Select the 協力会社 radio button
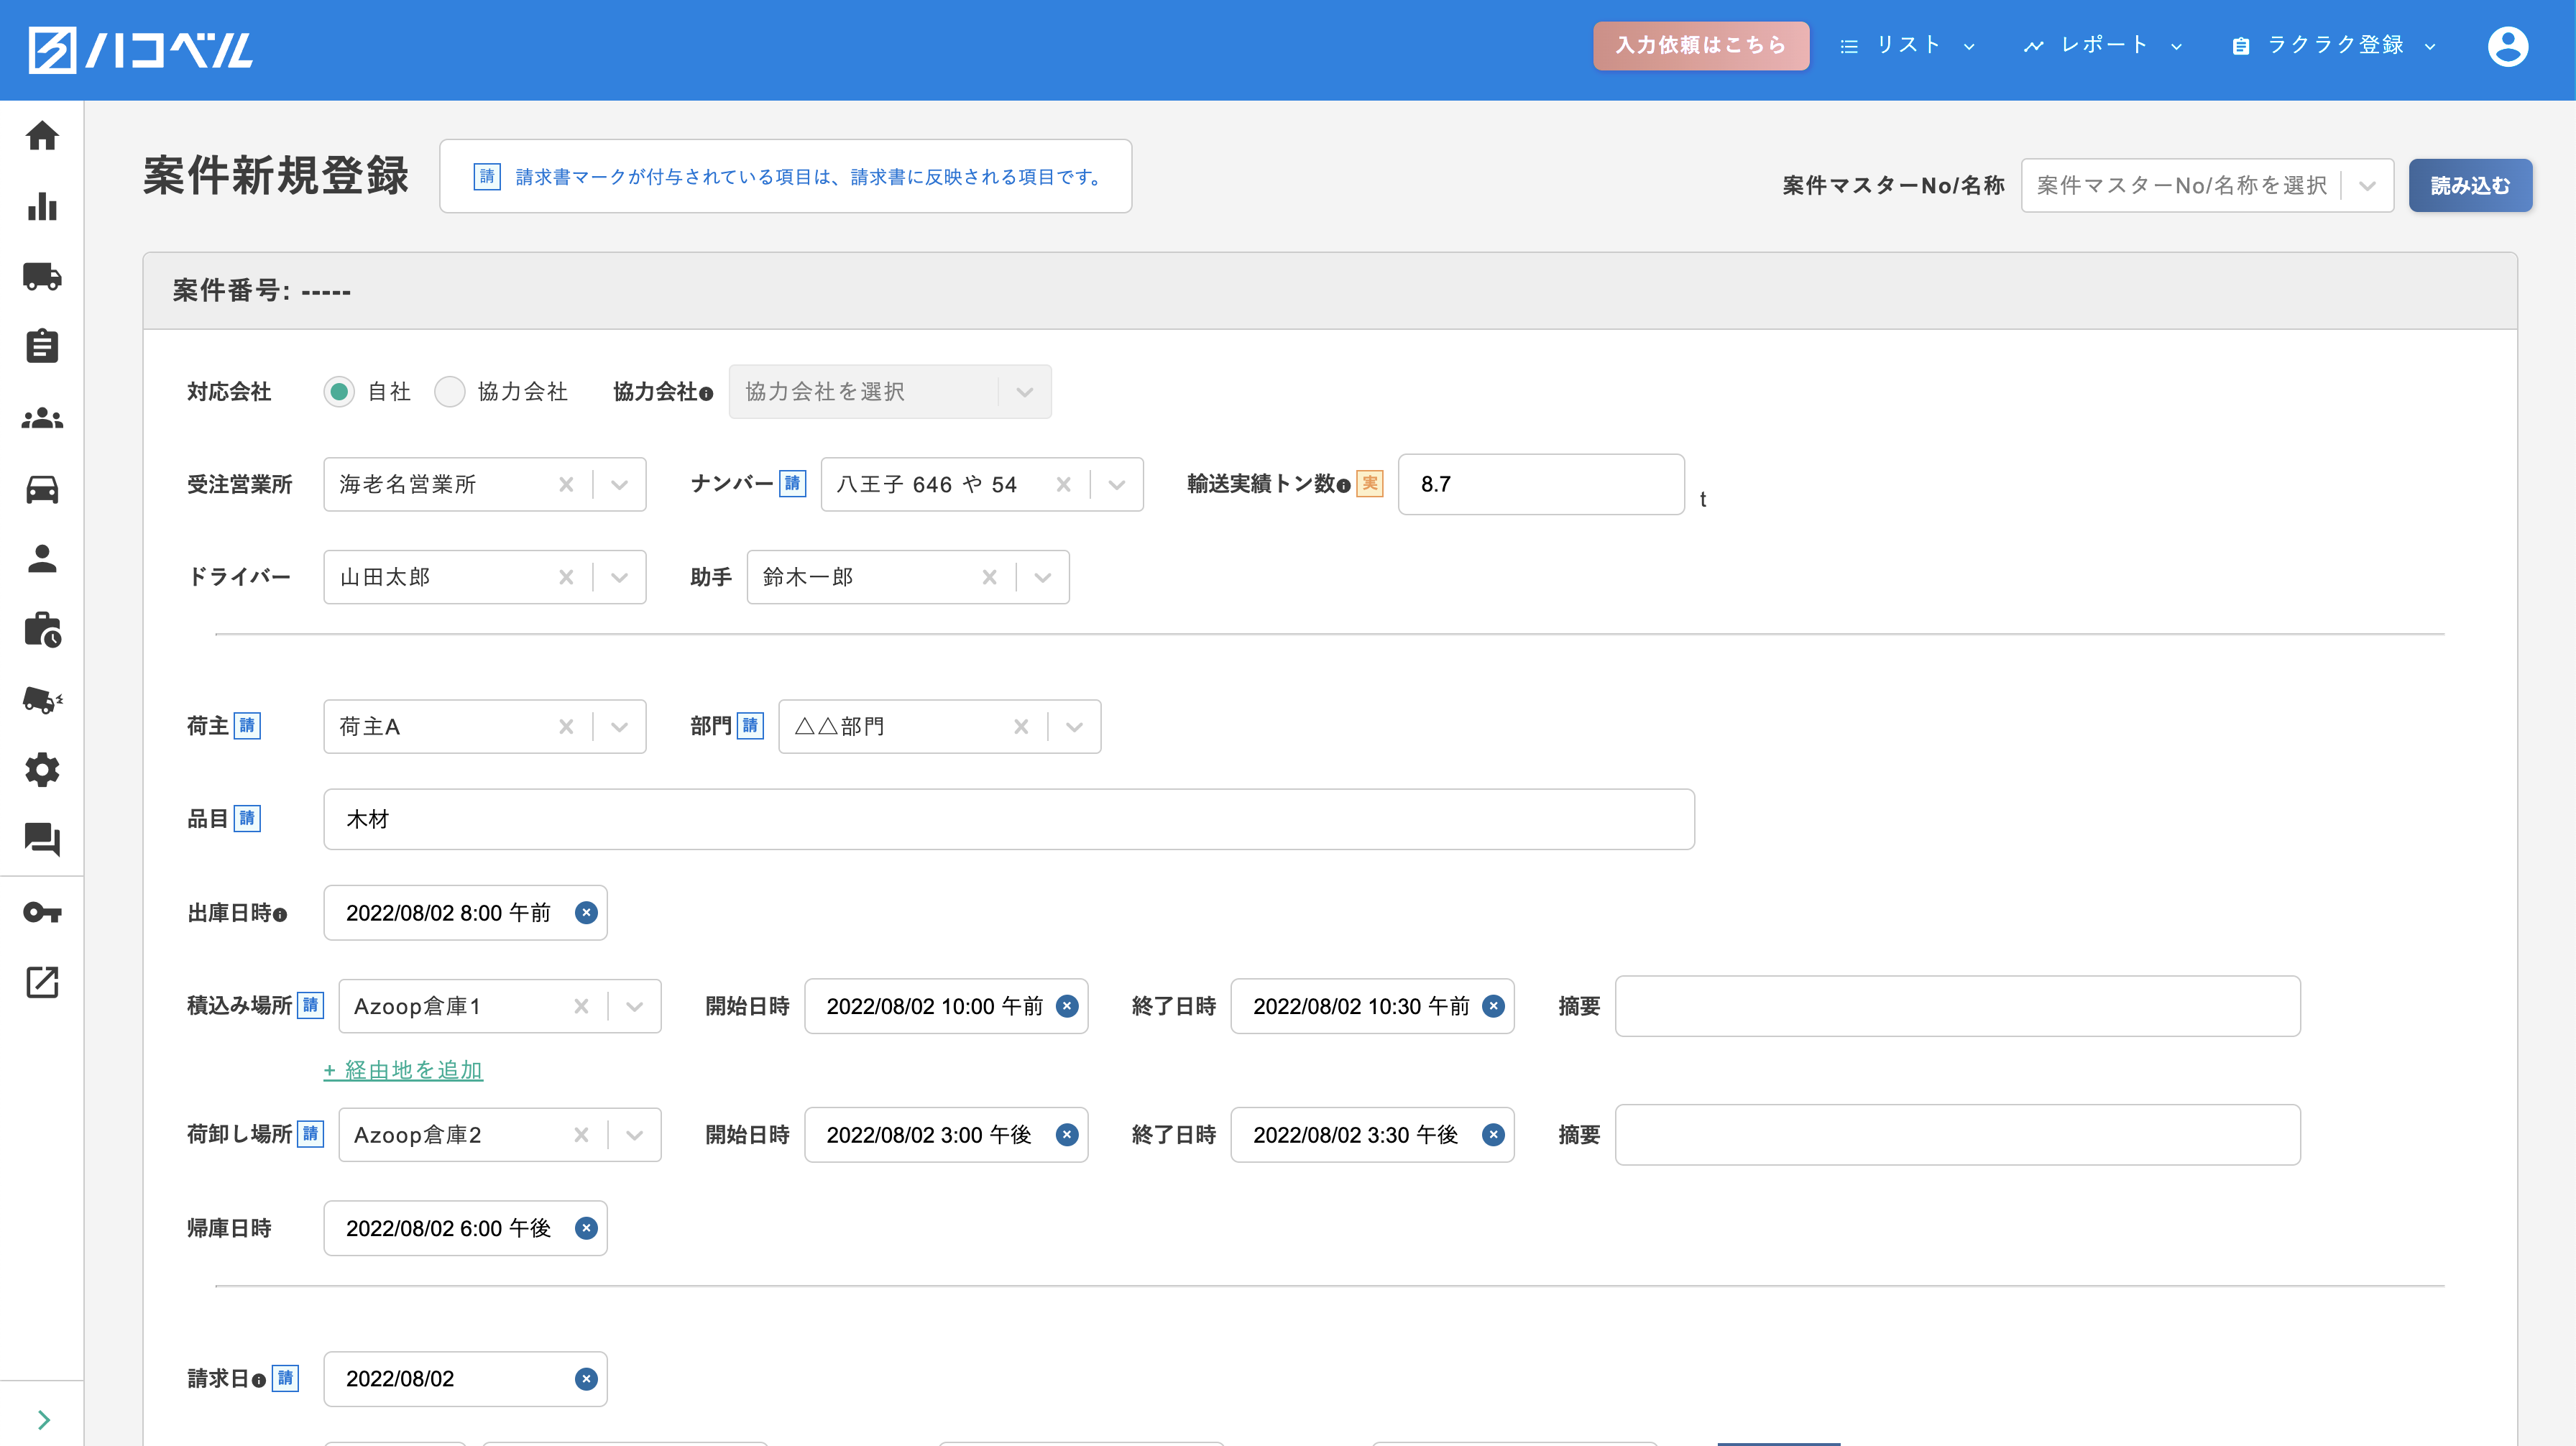This screenshot has height=1446, width=2576. pyautogui.click(x=450, y=391)
